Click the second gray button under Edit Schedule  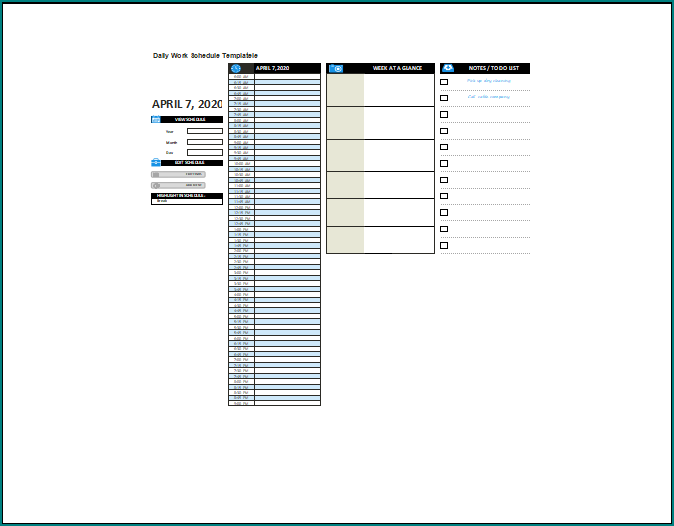point(178,185)
